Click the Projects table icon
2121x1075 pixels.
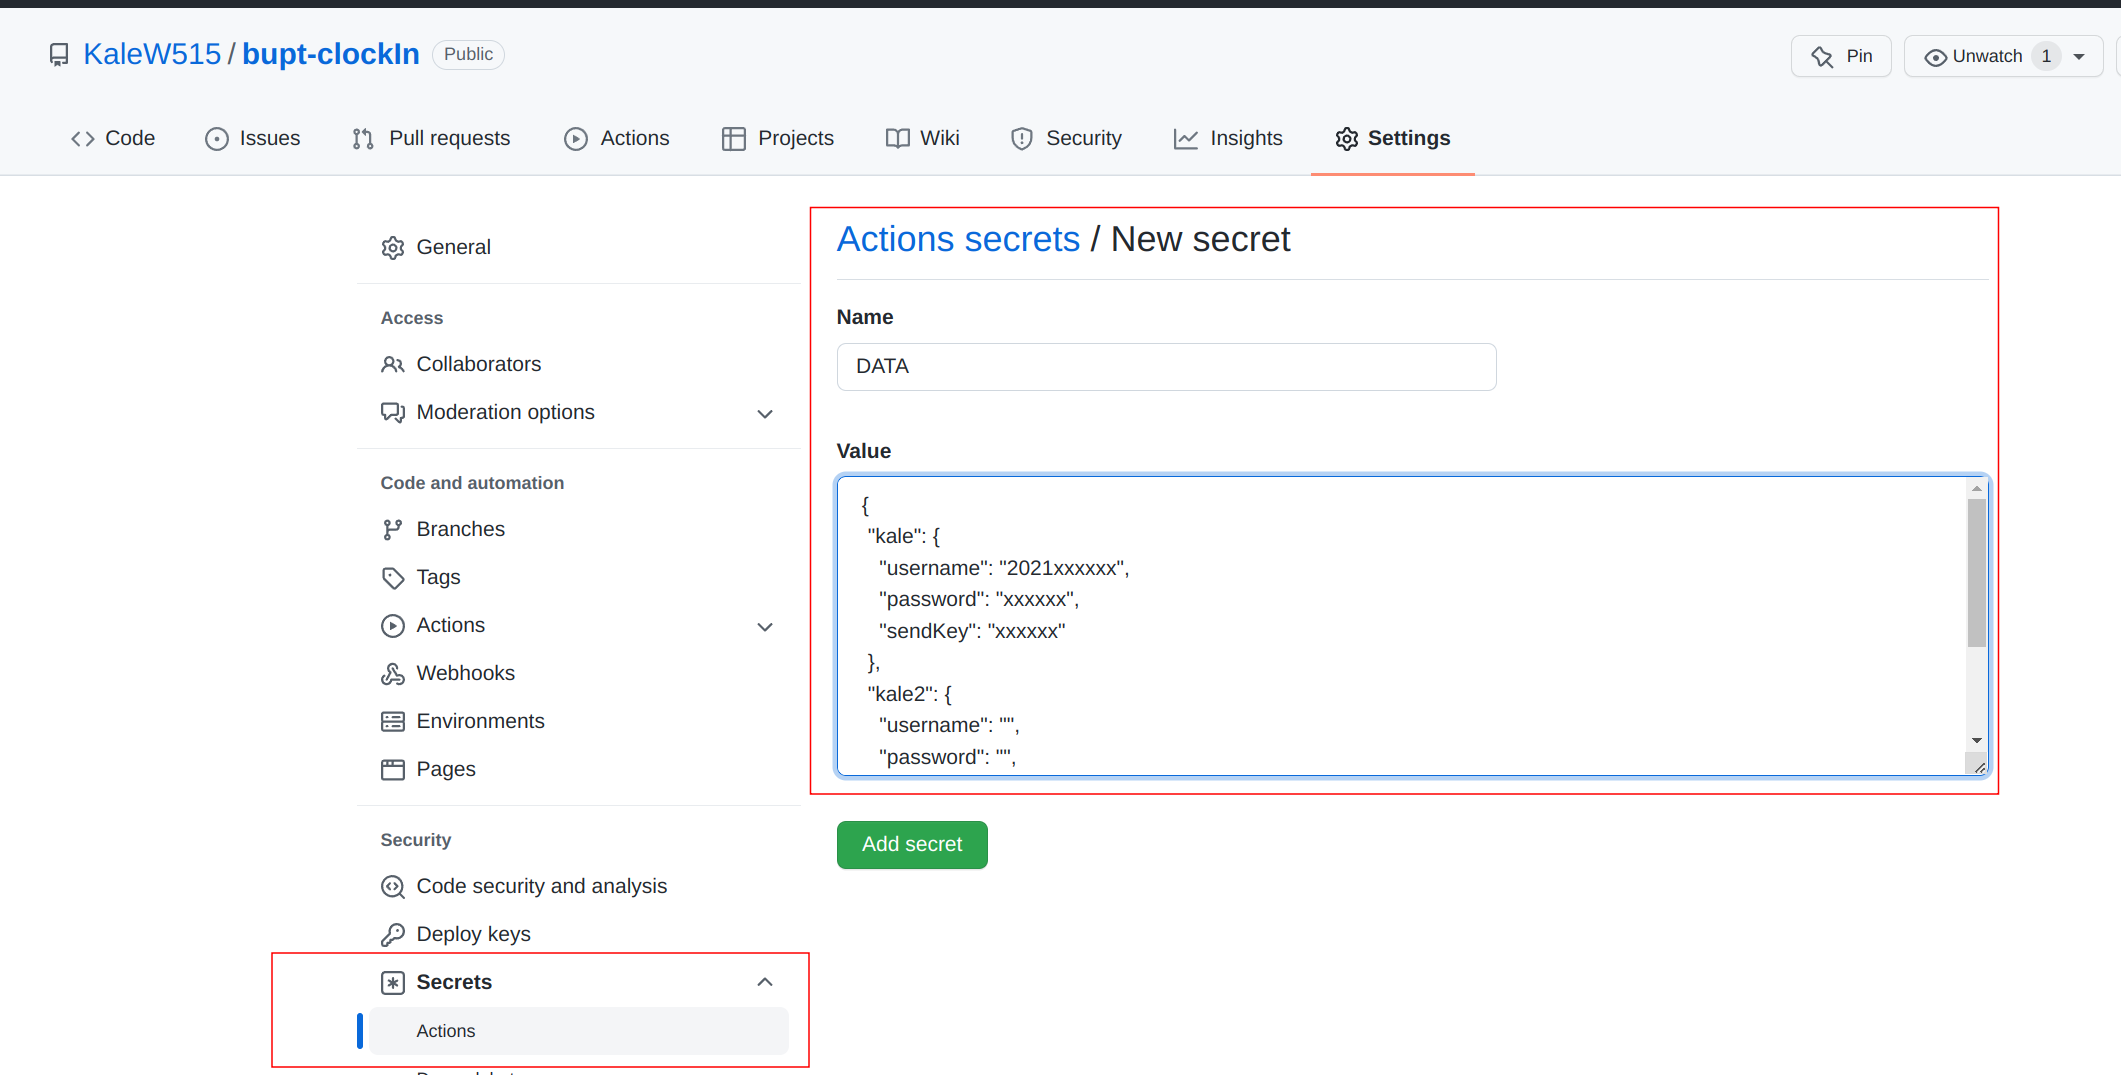[734, 139]
